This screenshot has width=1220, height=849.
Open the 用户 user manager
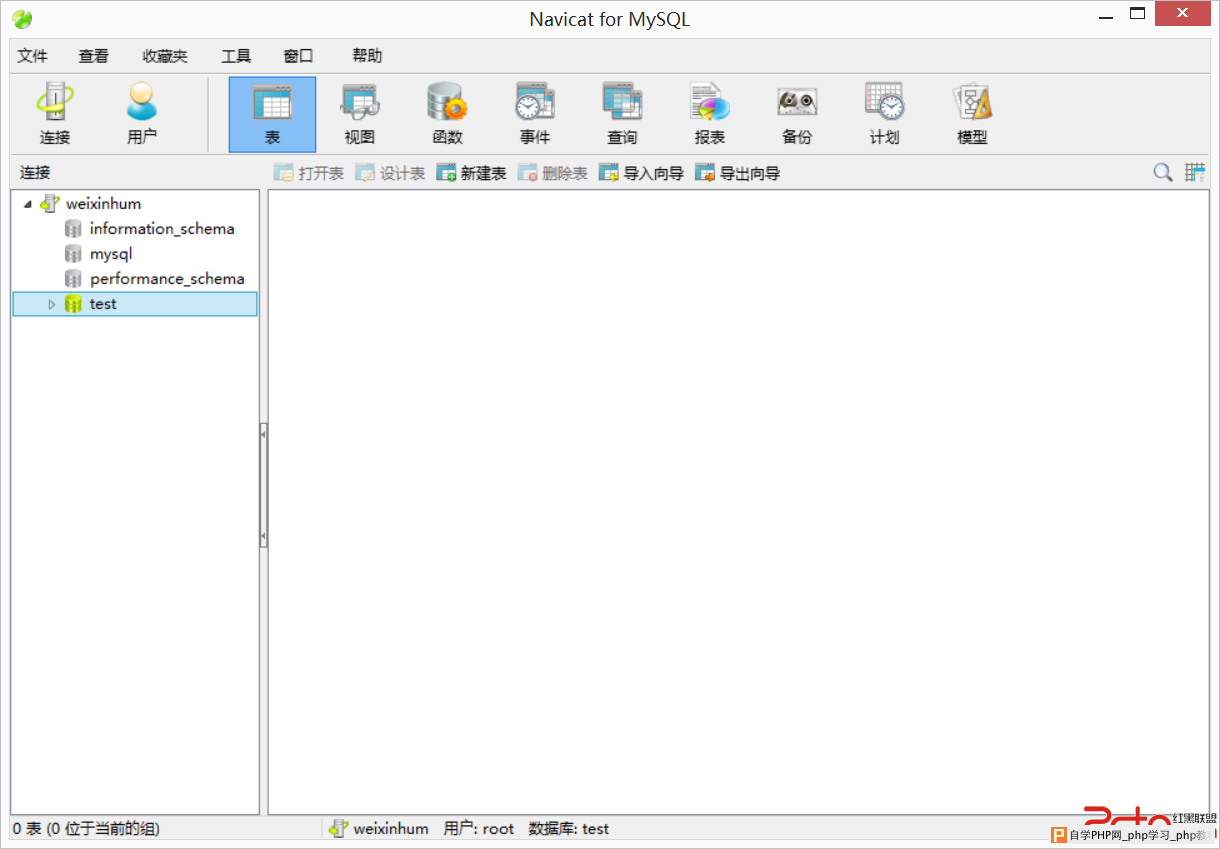pyautogui.click(x=142, y=114)
